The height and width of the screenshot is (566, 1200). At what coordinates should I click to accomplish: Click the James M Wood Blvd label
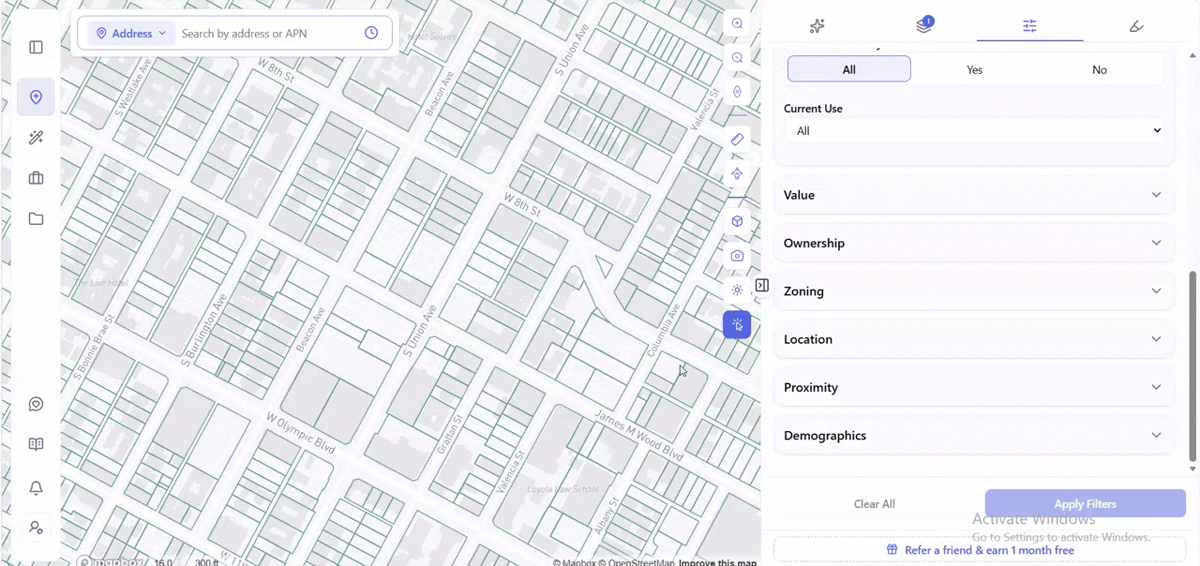coord(639,436)
